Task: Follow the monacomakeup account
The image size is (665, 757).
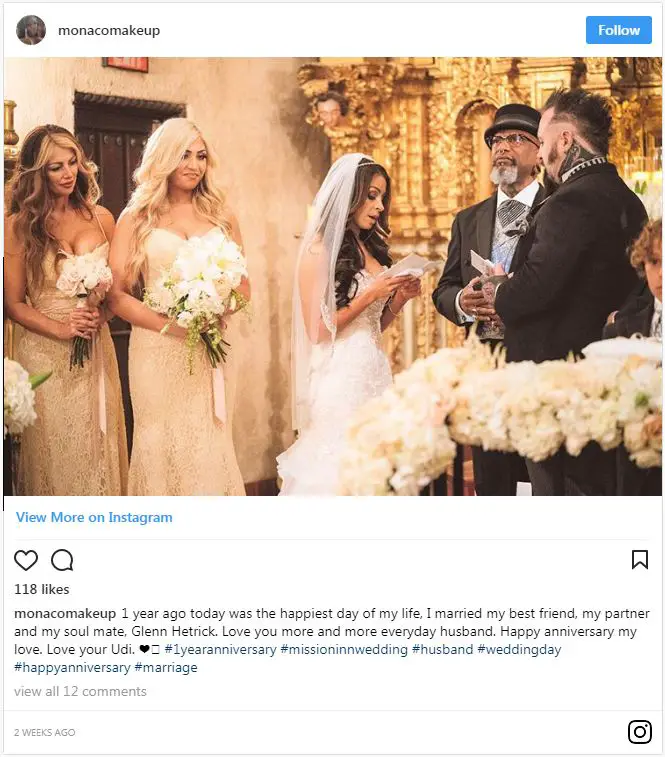Action: point(619,30)
